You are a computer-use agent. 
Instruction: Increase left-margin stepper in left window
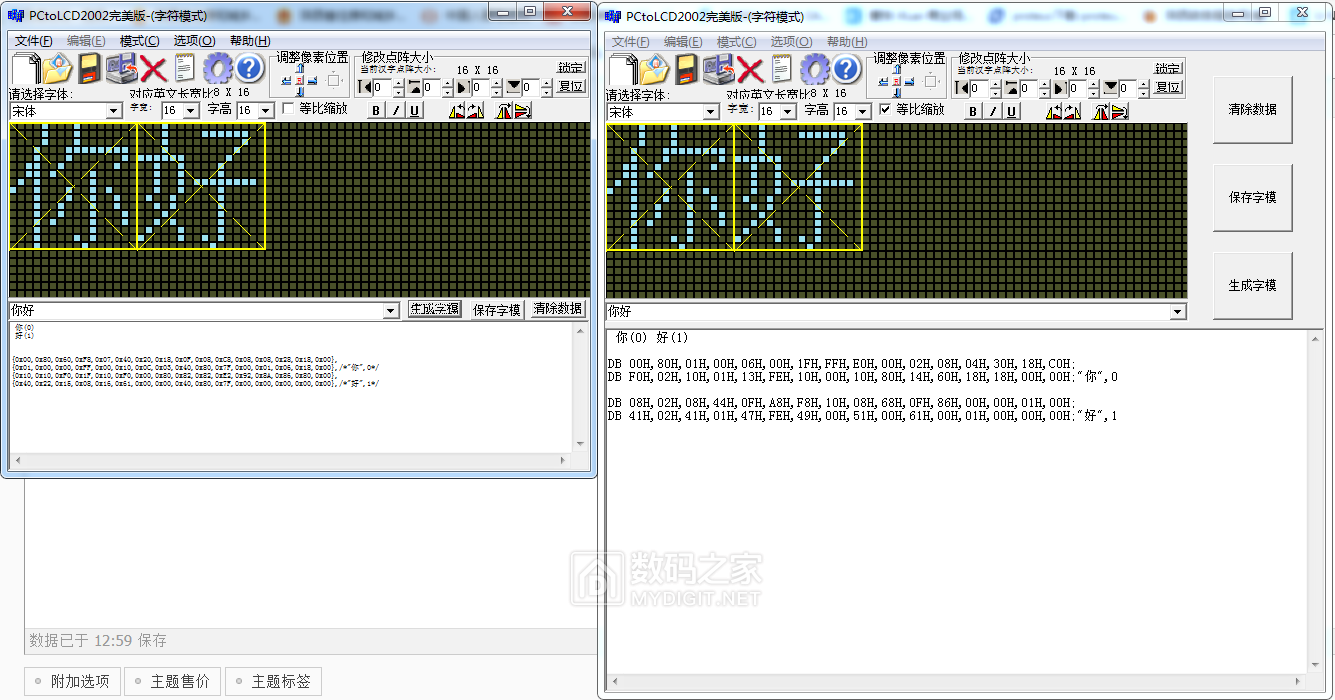[400, 84]
